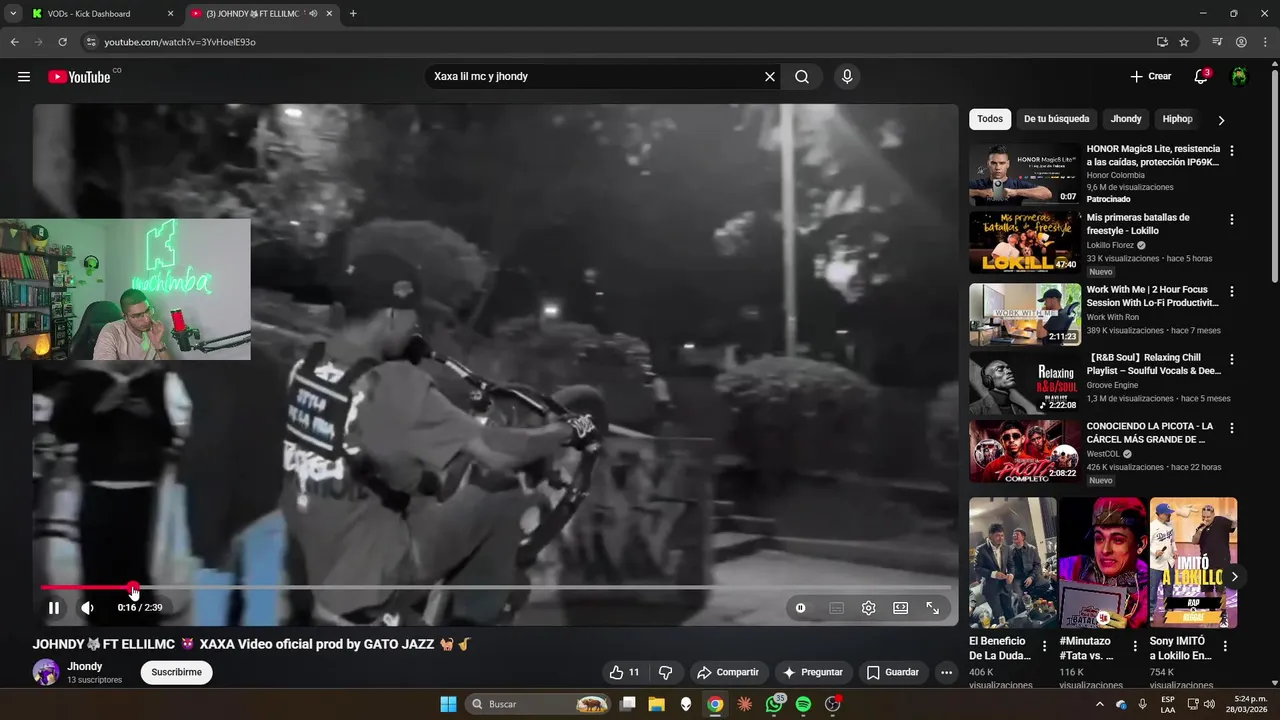Open the Jhondy channel avatar
Screen dimensions: 1280x720
pyautogui.click(x=46, y=672)
